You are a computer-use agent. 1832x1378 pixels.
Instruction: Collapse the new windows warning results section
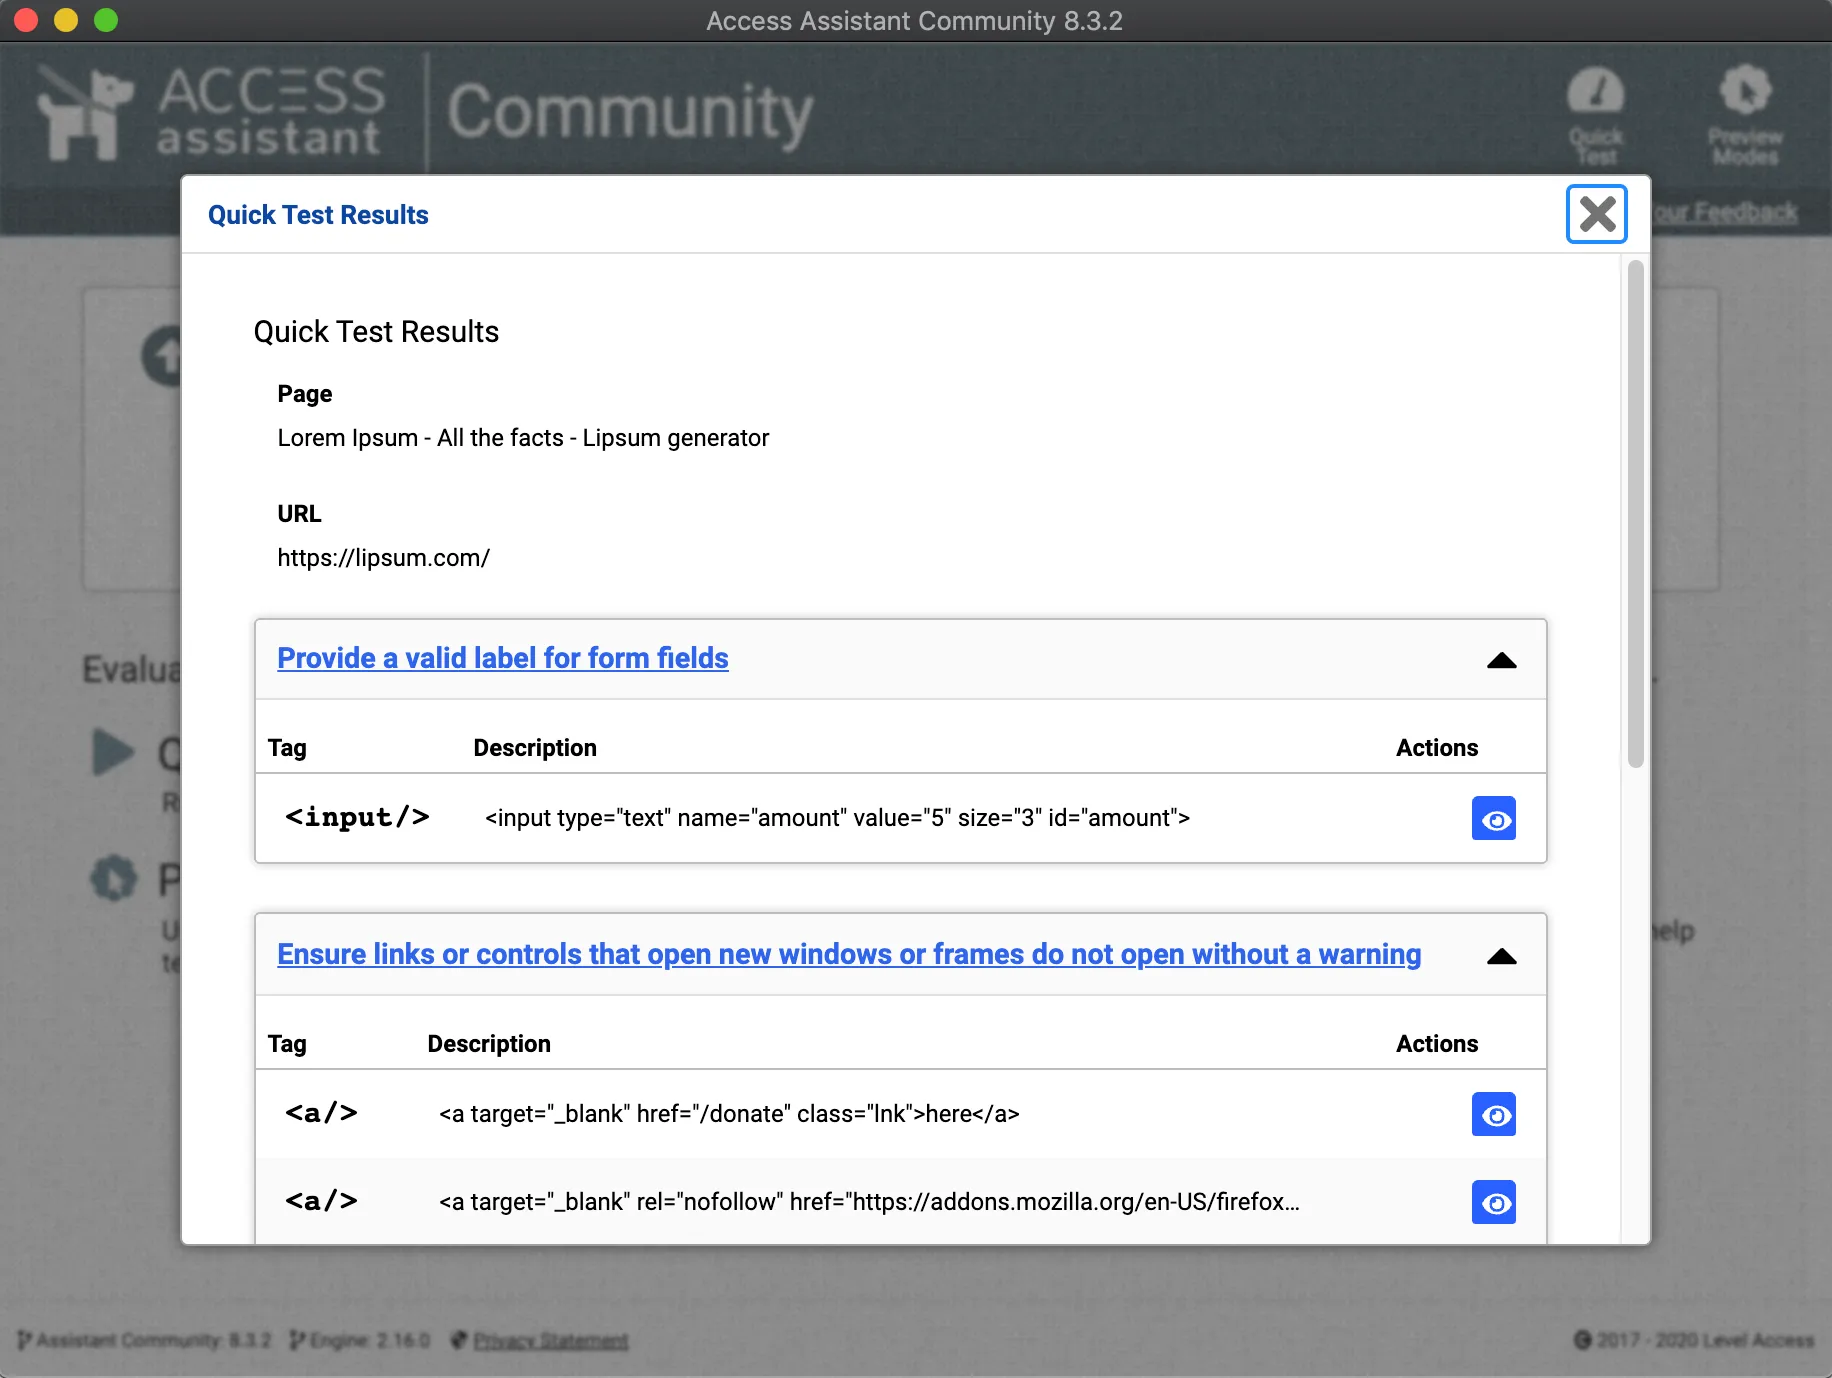pyautogui.click(x=1501, y=956)
